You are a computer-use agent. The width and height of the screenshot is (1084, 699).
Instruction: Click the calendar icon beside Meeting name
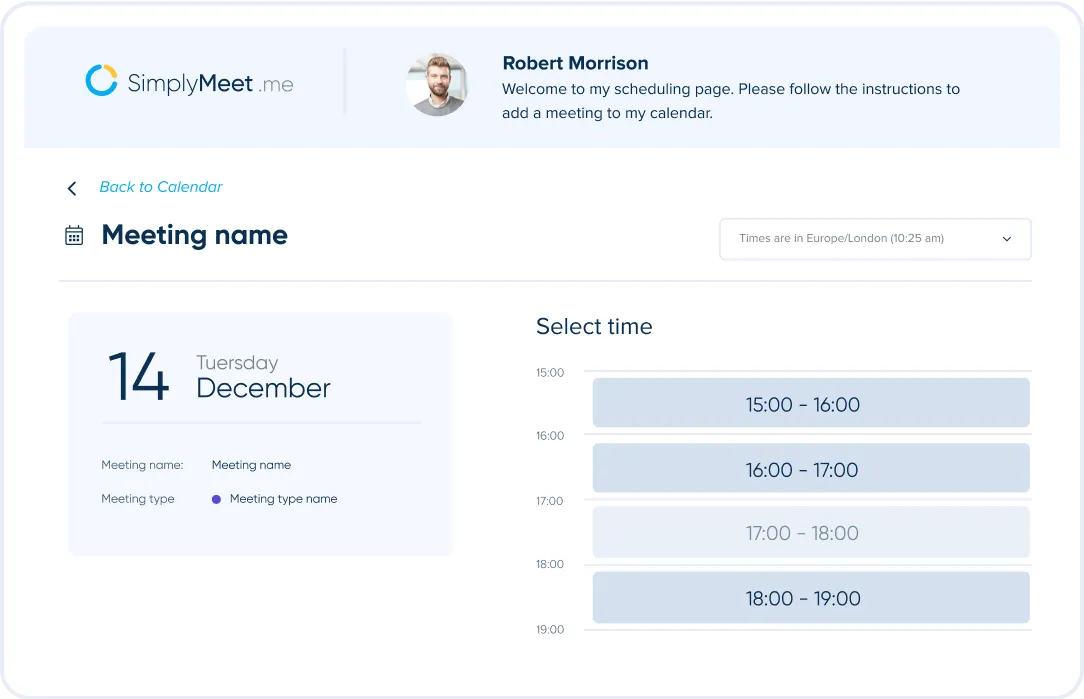coord(74,235)
